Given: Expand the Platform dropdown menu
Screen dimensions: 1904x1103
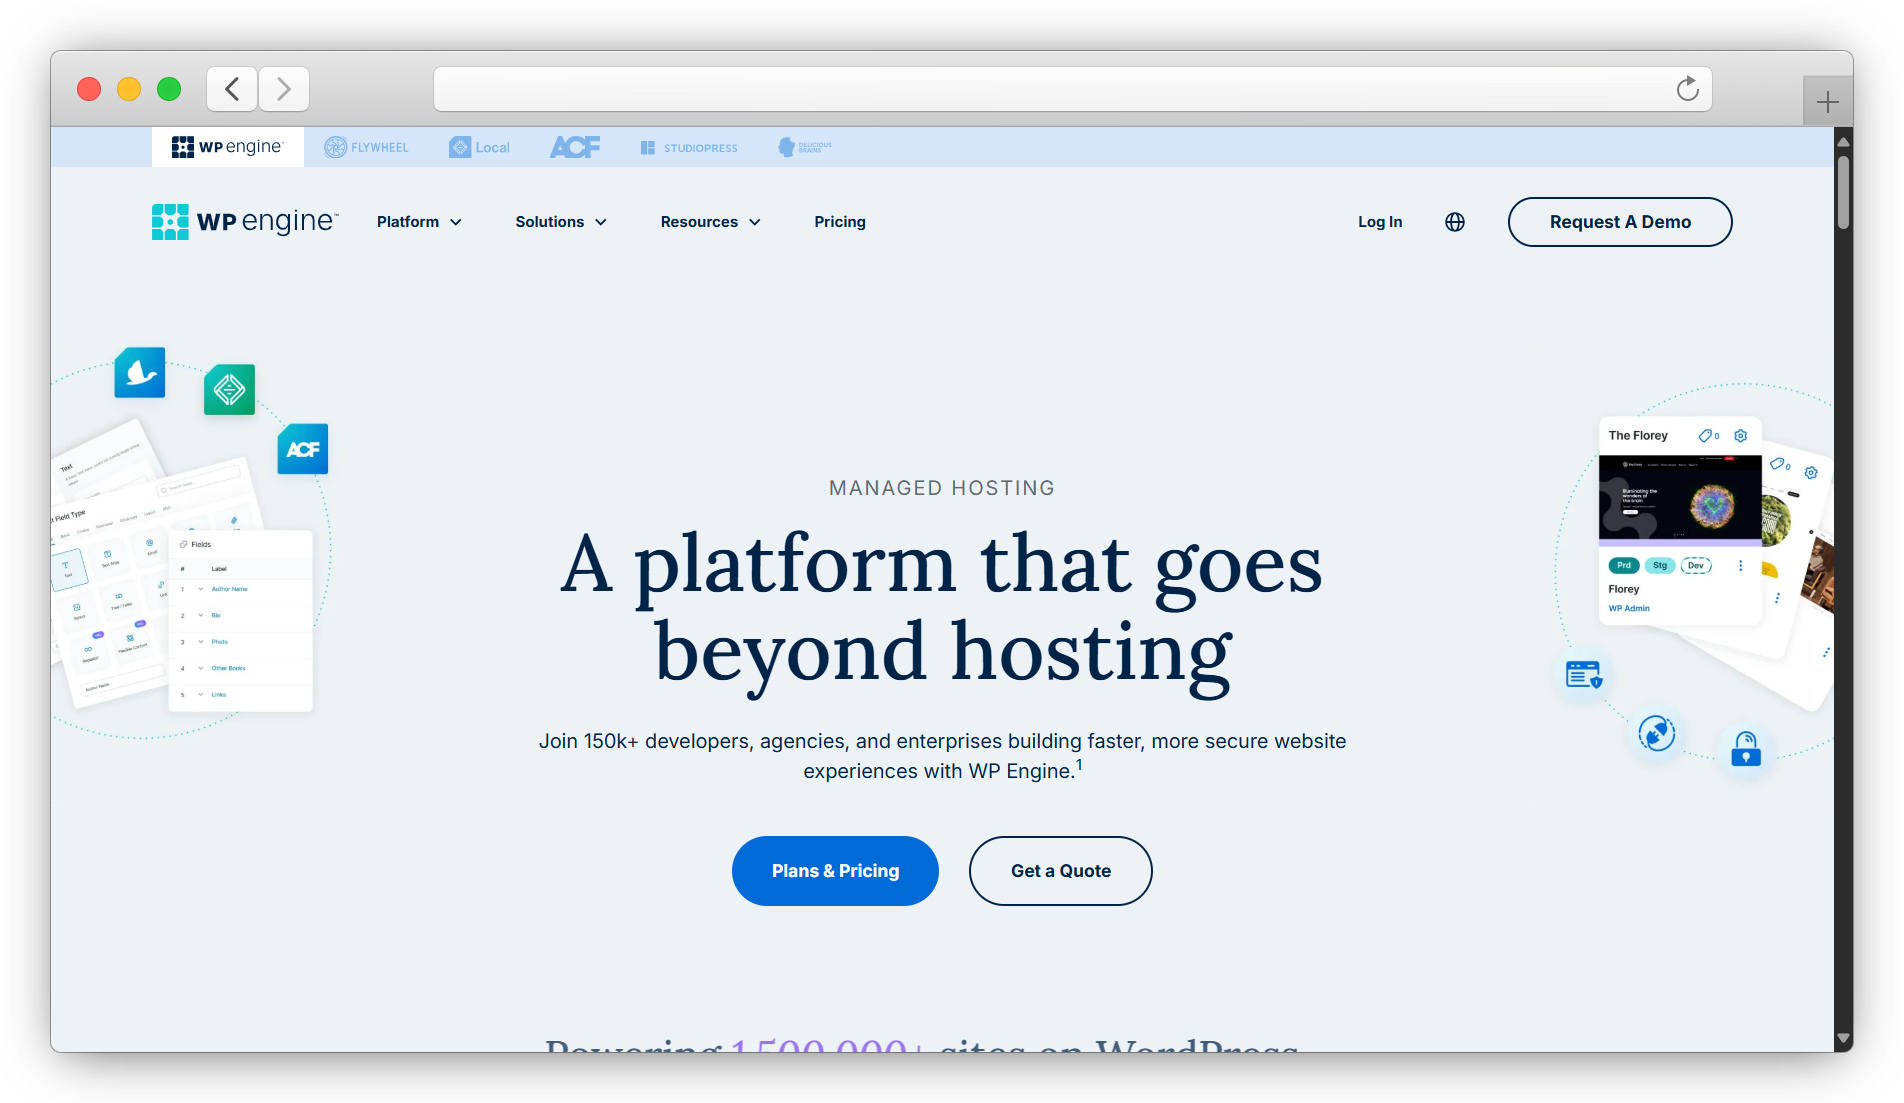Looking at the screenshot, I should 419,222.
